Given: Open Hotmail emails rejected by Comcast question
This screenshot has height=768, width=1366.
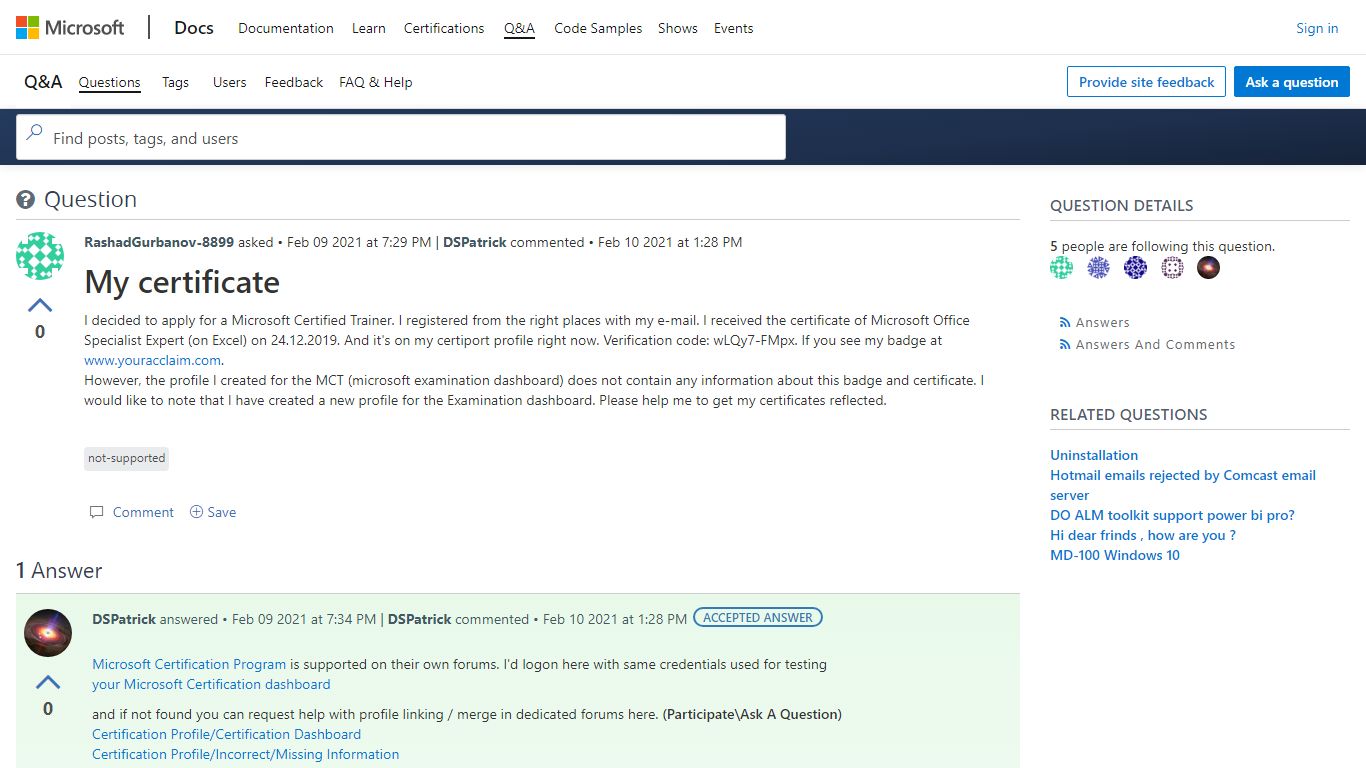Looking at the screenshot, I should click(1183, 485).
